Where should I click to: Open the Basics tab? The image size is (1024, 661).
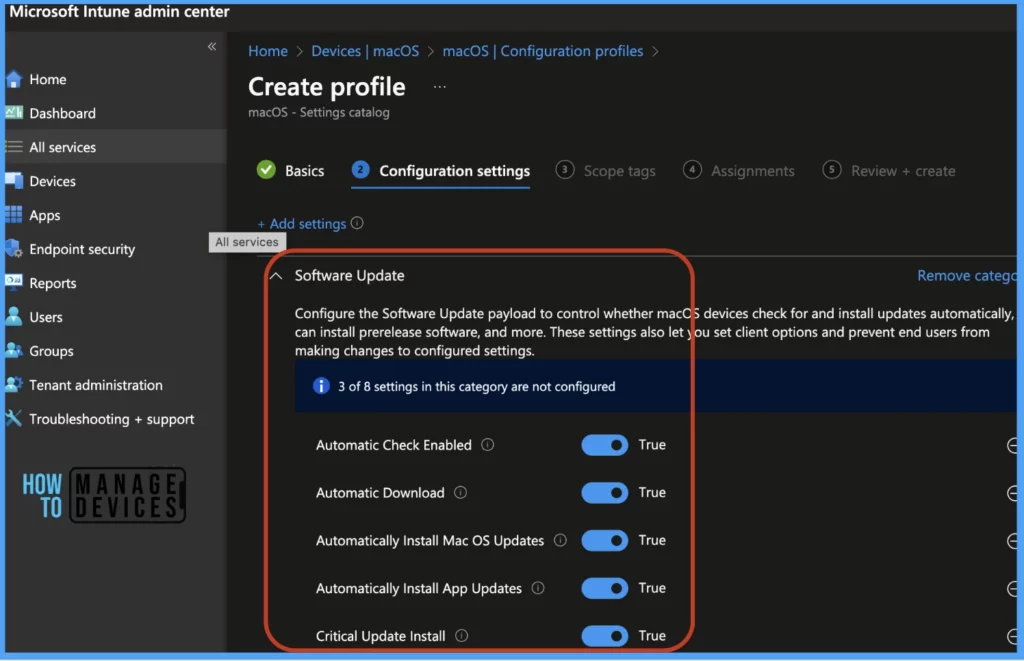click(291, 170)
